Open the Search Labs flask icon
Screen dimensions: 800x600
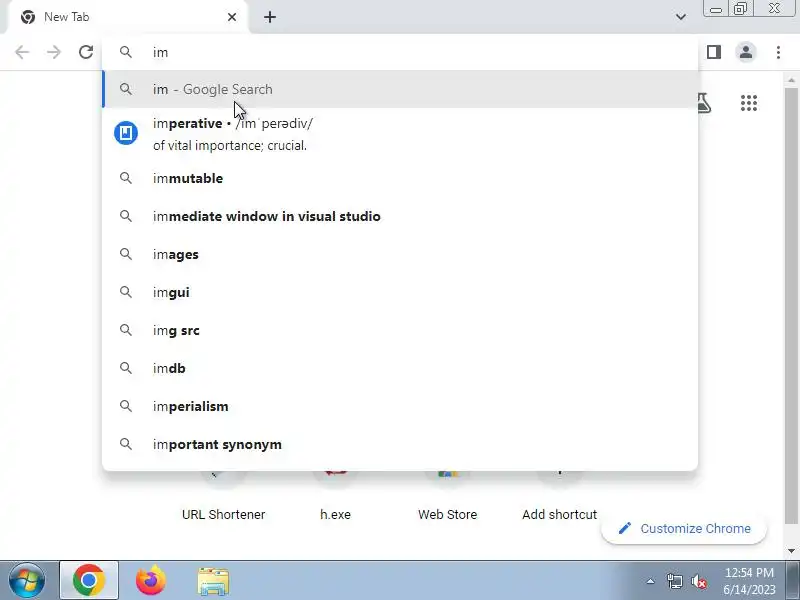704,103
